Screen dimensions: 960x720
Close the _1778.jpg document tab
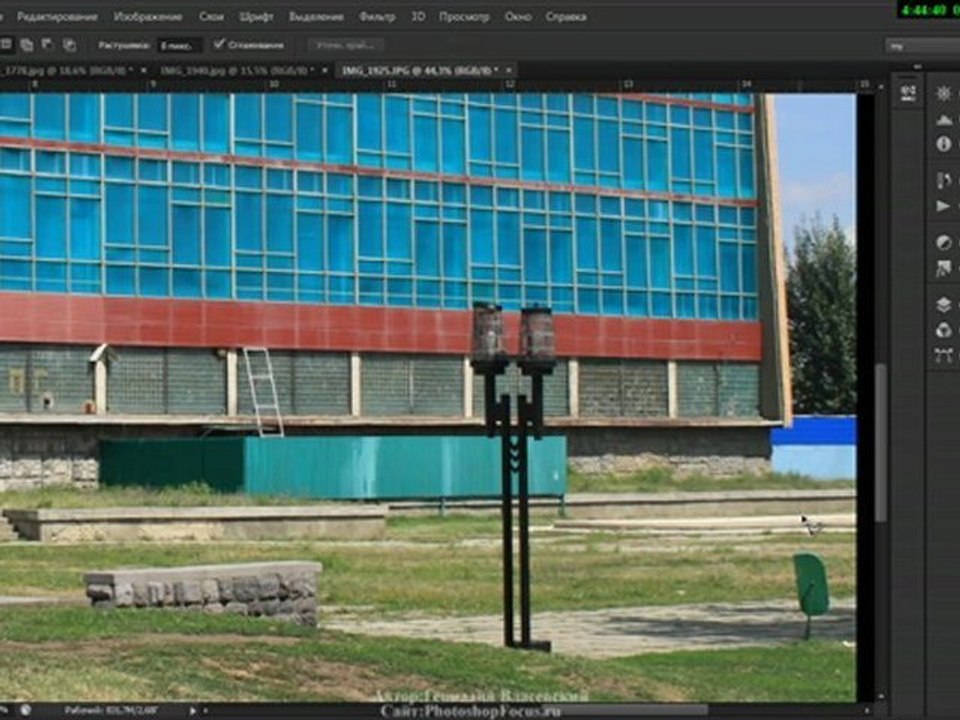tap(144, 70)
